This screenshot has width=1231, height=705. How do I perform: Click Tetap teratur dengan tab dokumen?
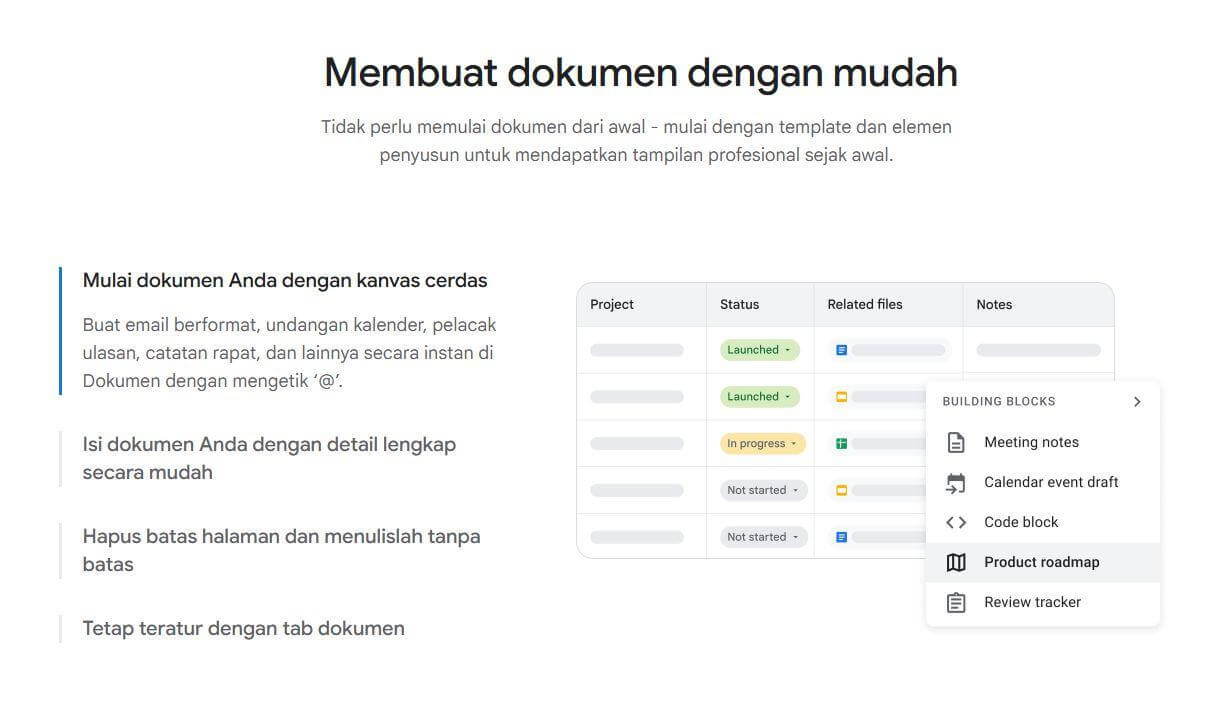tap(243, 628)
